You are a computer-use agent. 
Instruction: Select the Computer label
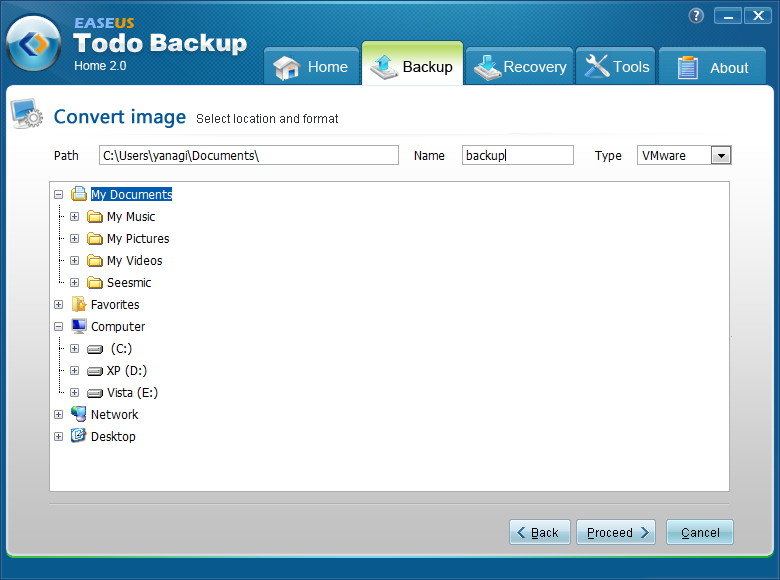[118, 326]
